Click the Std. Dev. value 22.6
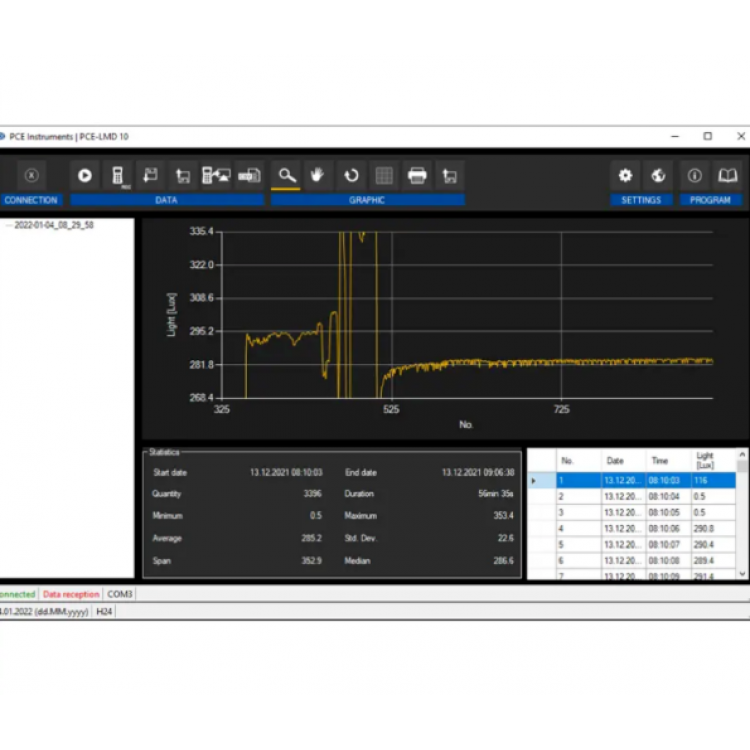The height and width of the screenshot is (750, 750). tap(506, 538)
